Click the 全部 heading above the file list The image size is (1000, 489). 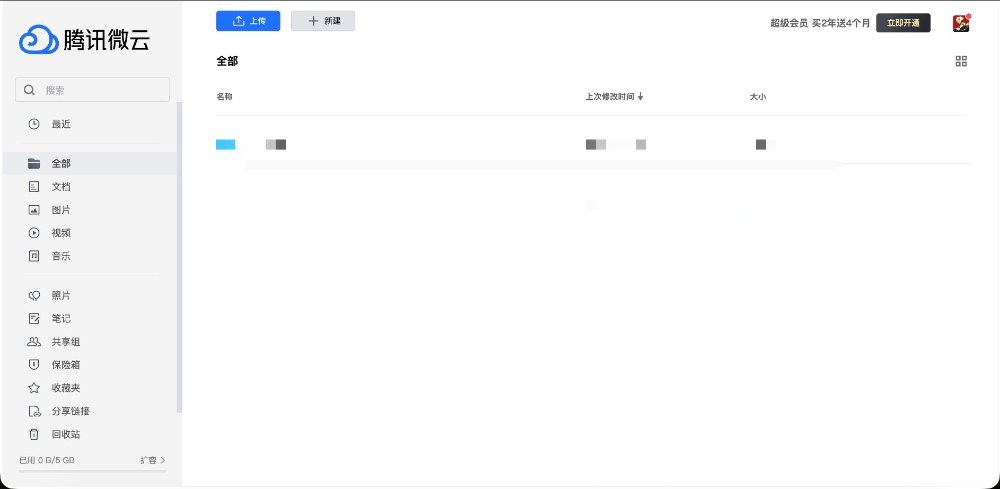click(x=227, y=61)
